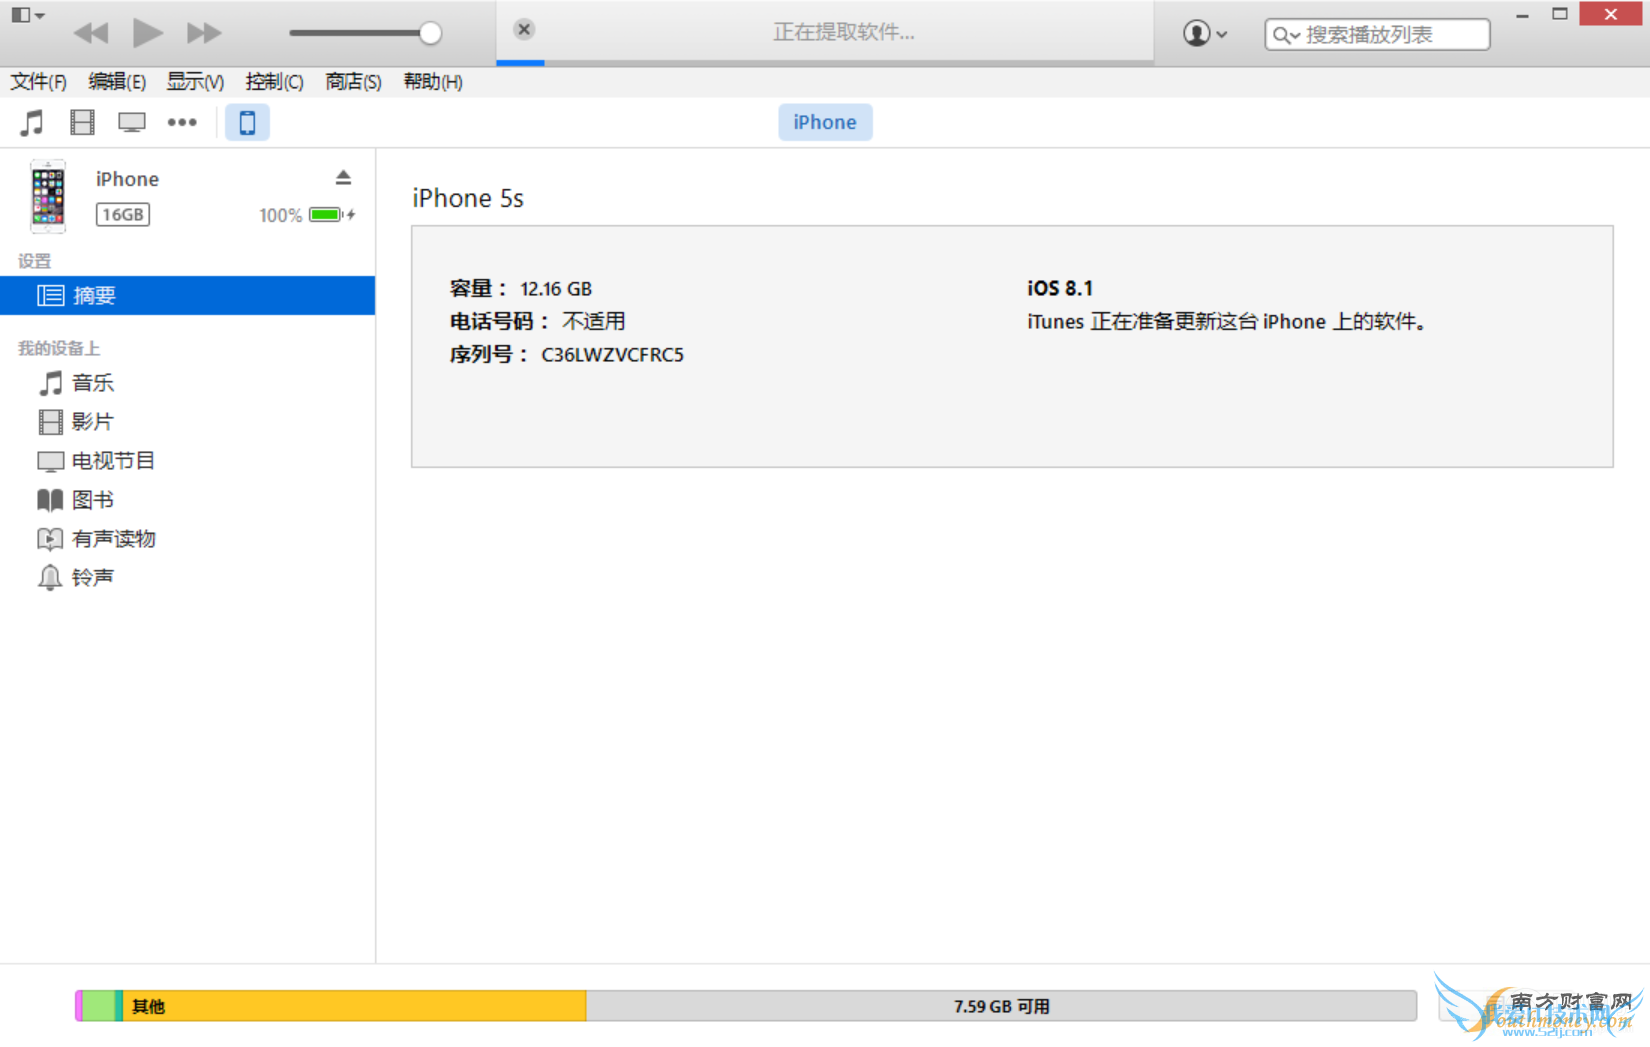The image size is (1650, 1047).
Task: Click the iPhone navigation button
Action: point(824,121)
